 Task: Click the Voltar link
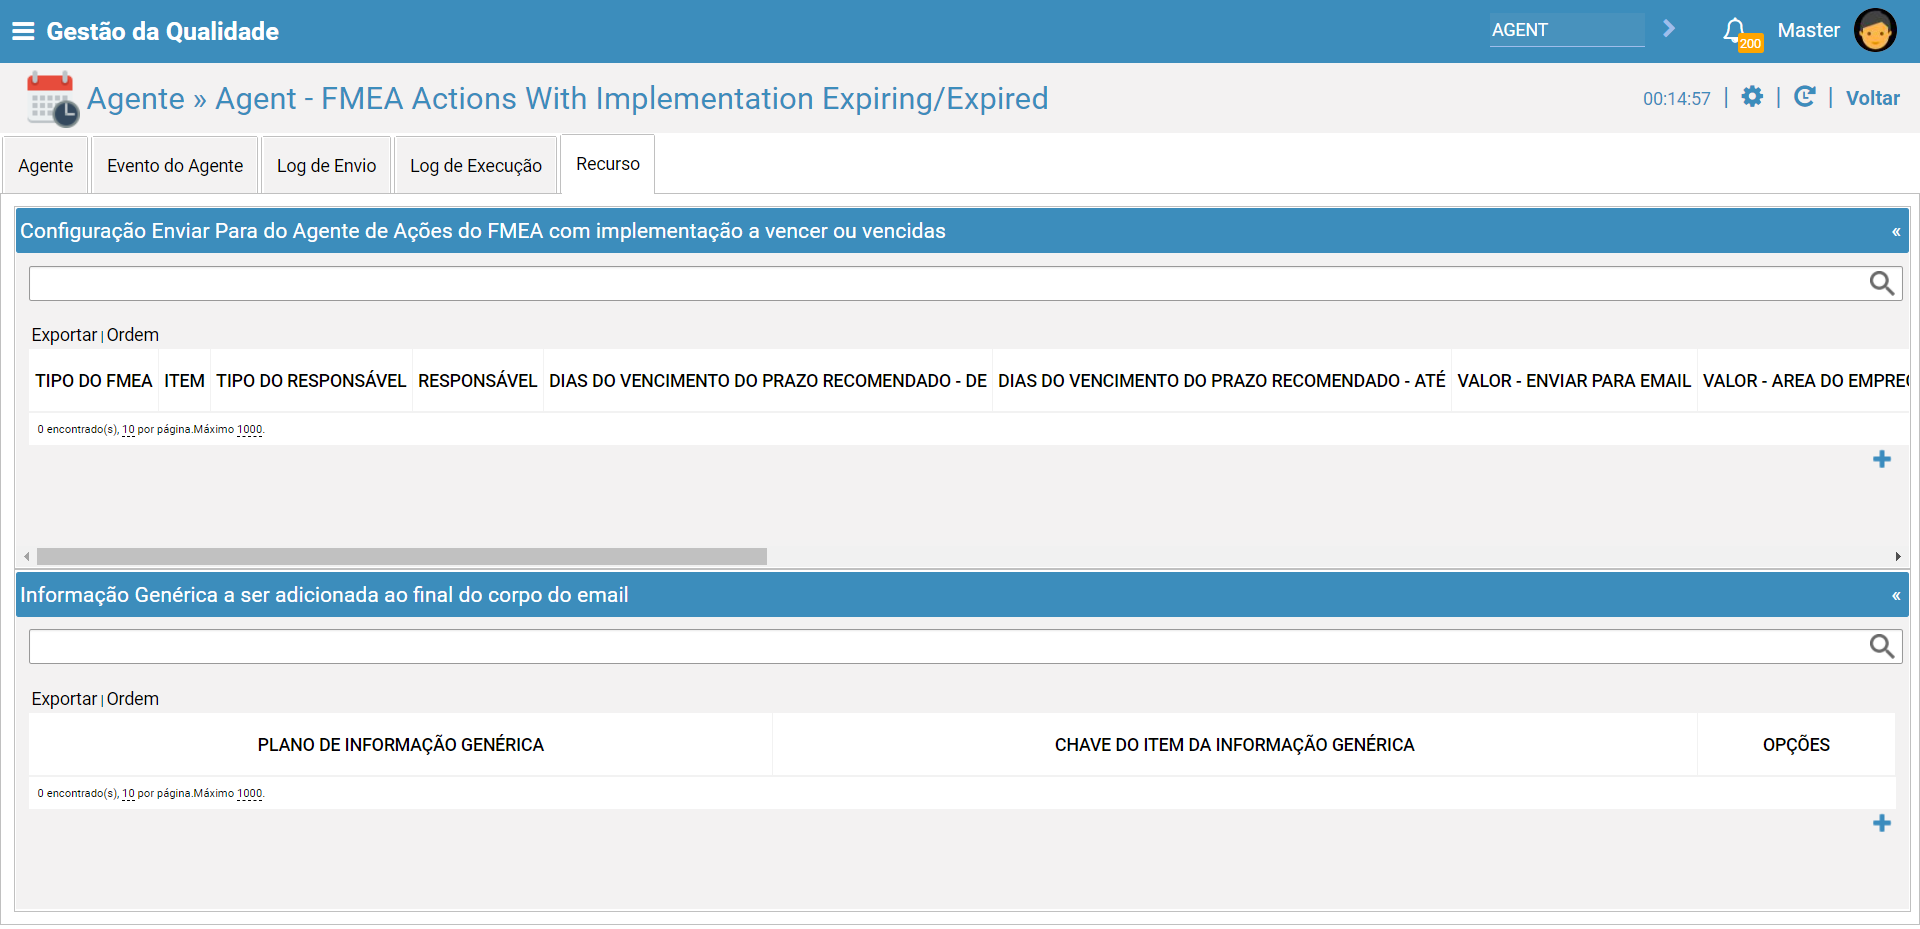point(1872,98)
